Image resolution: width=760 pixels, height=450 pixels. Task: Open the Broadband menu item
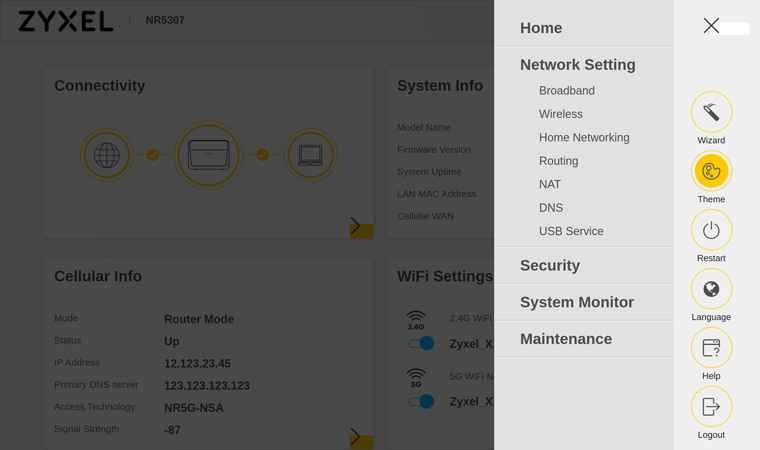coord(567,91)
